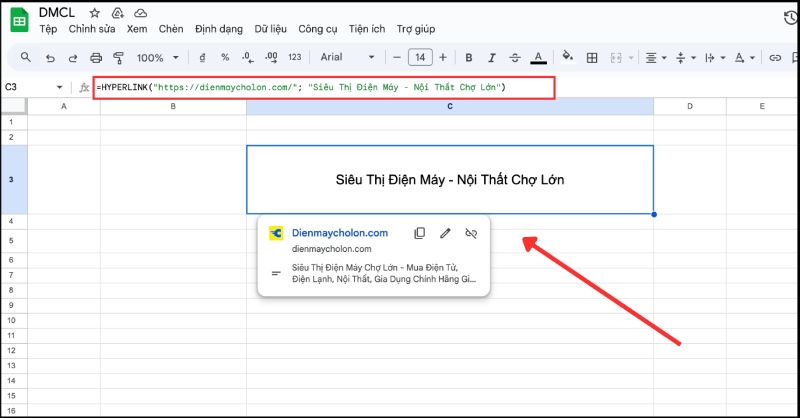Image resolution: width=800 pixels, height=418 pixels.
Task: Open the 100% zoom dropdown
Action: click(157, 58)
